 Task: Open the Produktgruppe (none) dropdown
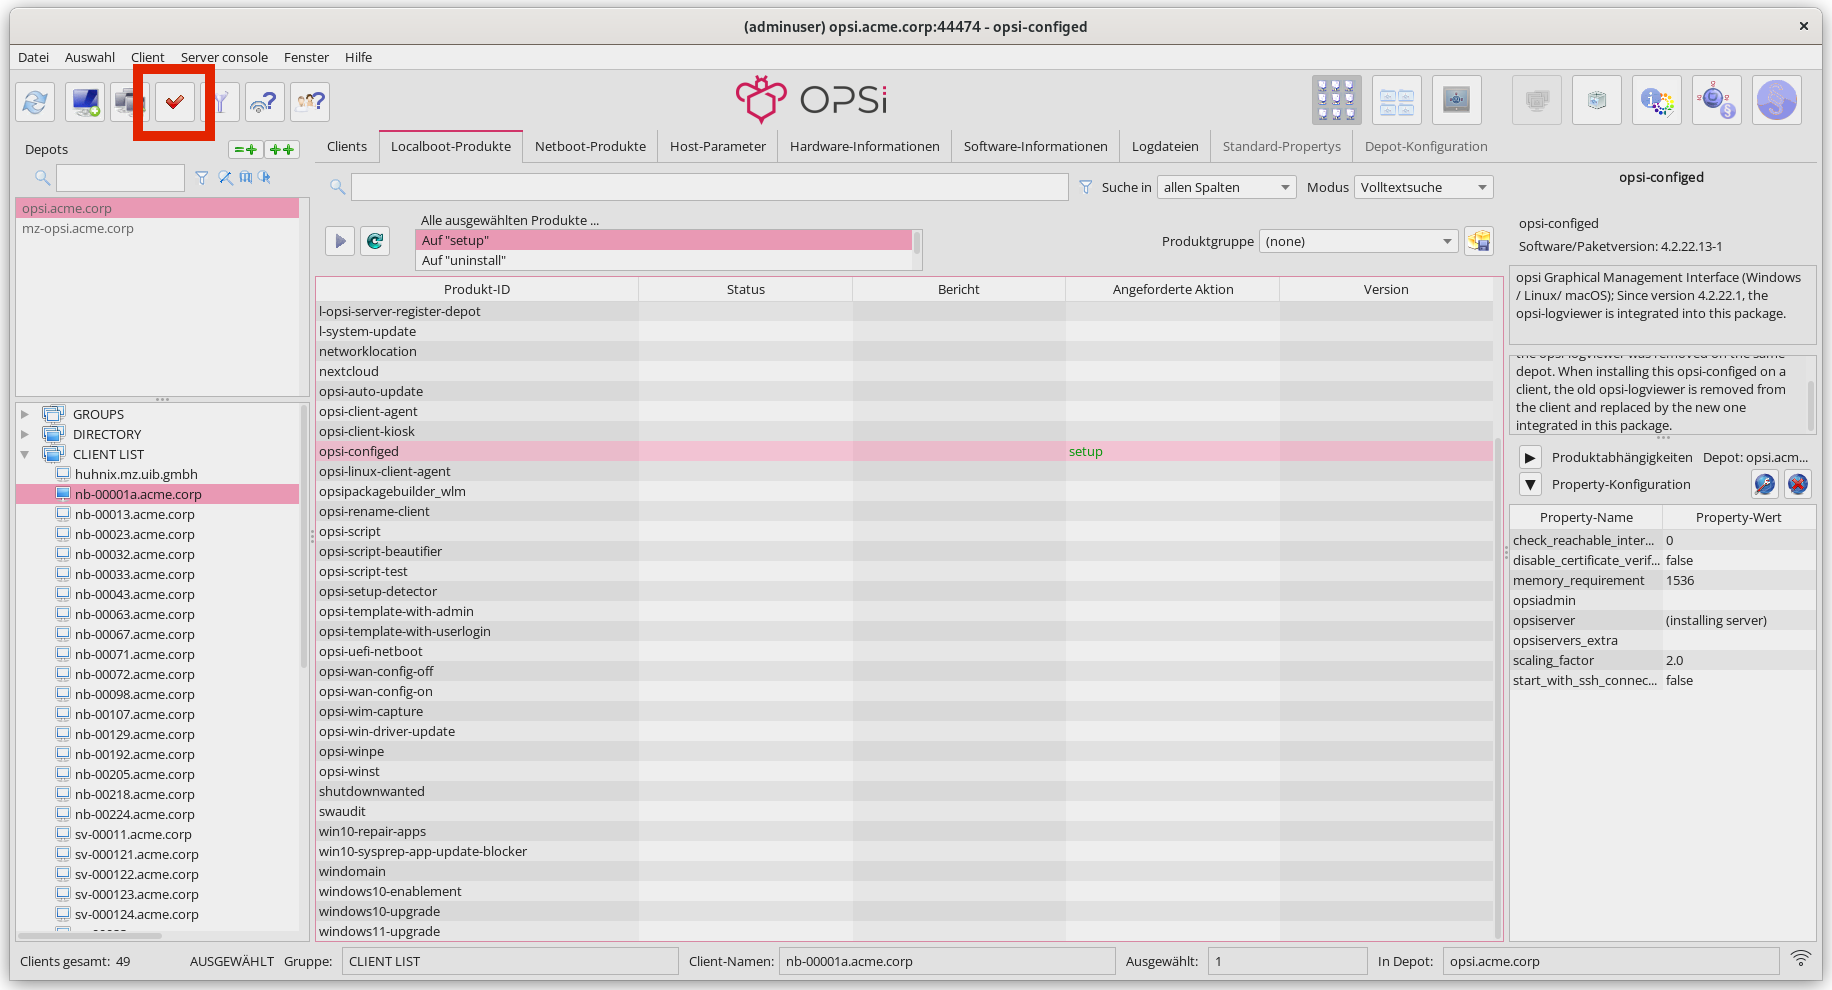point(1358,241)
